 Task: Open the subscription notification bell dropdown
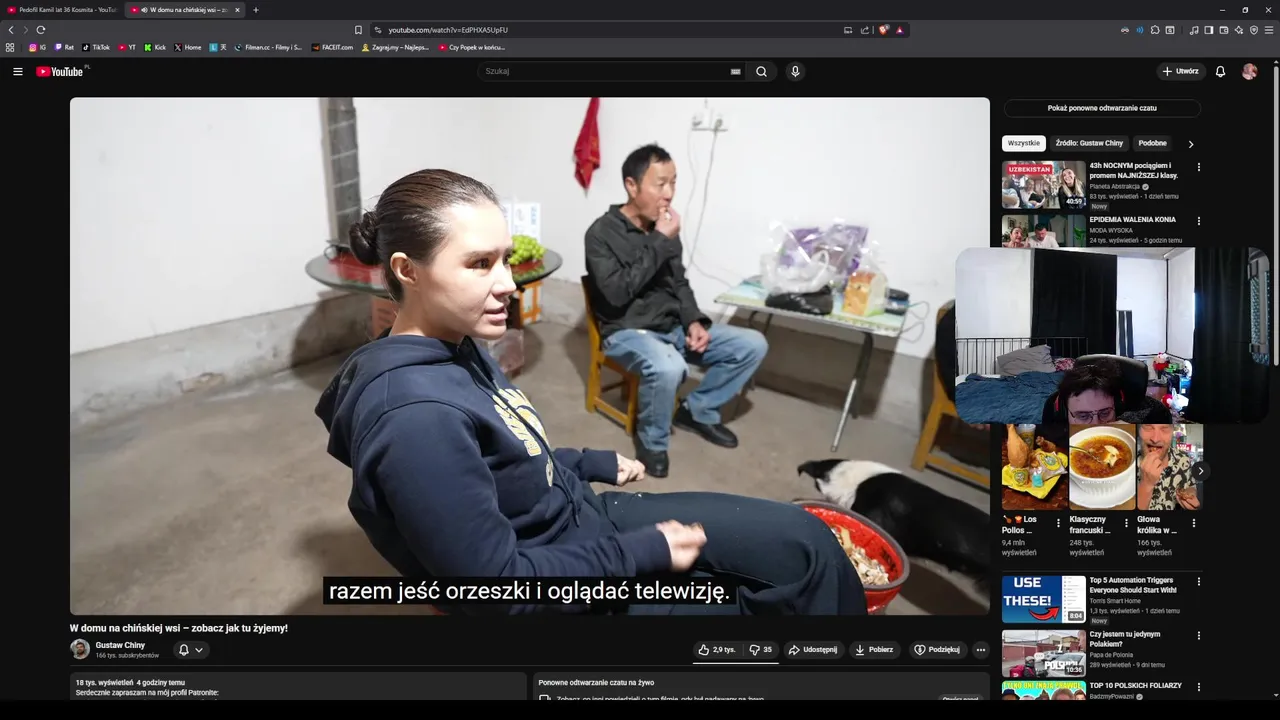pos(190,649)
